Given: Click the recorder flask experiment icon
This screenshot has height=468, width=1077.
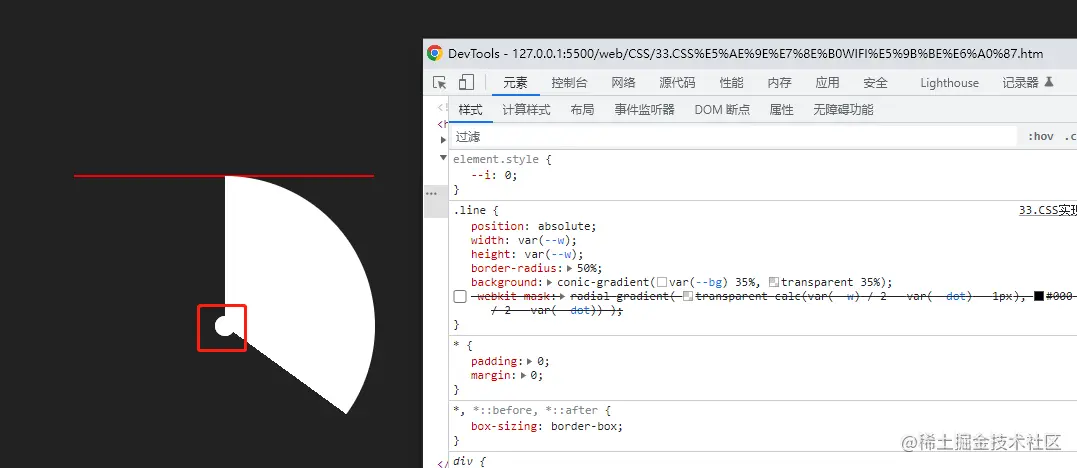Looking at the screenshot, I should click(x=1049, y=82).
